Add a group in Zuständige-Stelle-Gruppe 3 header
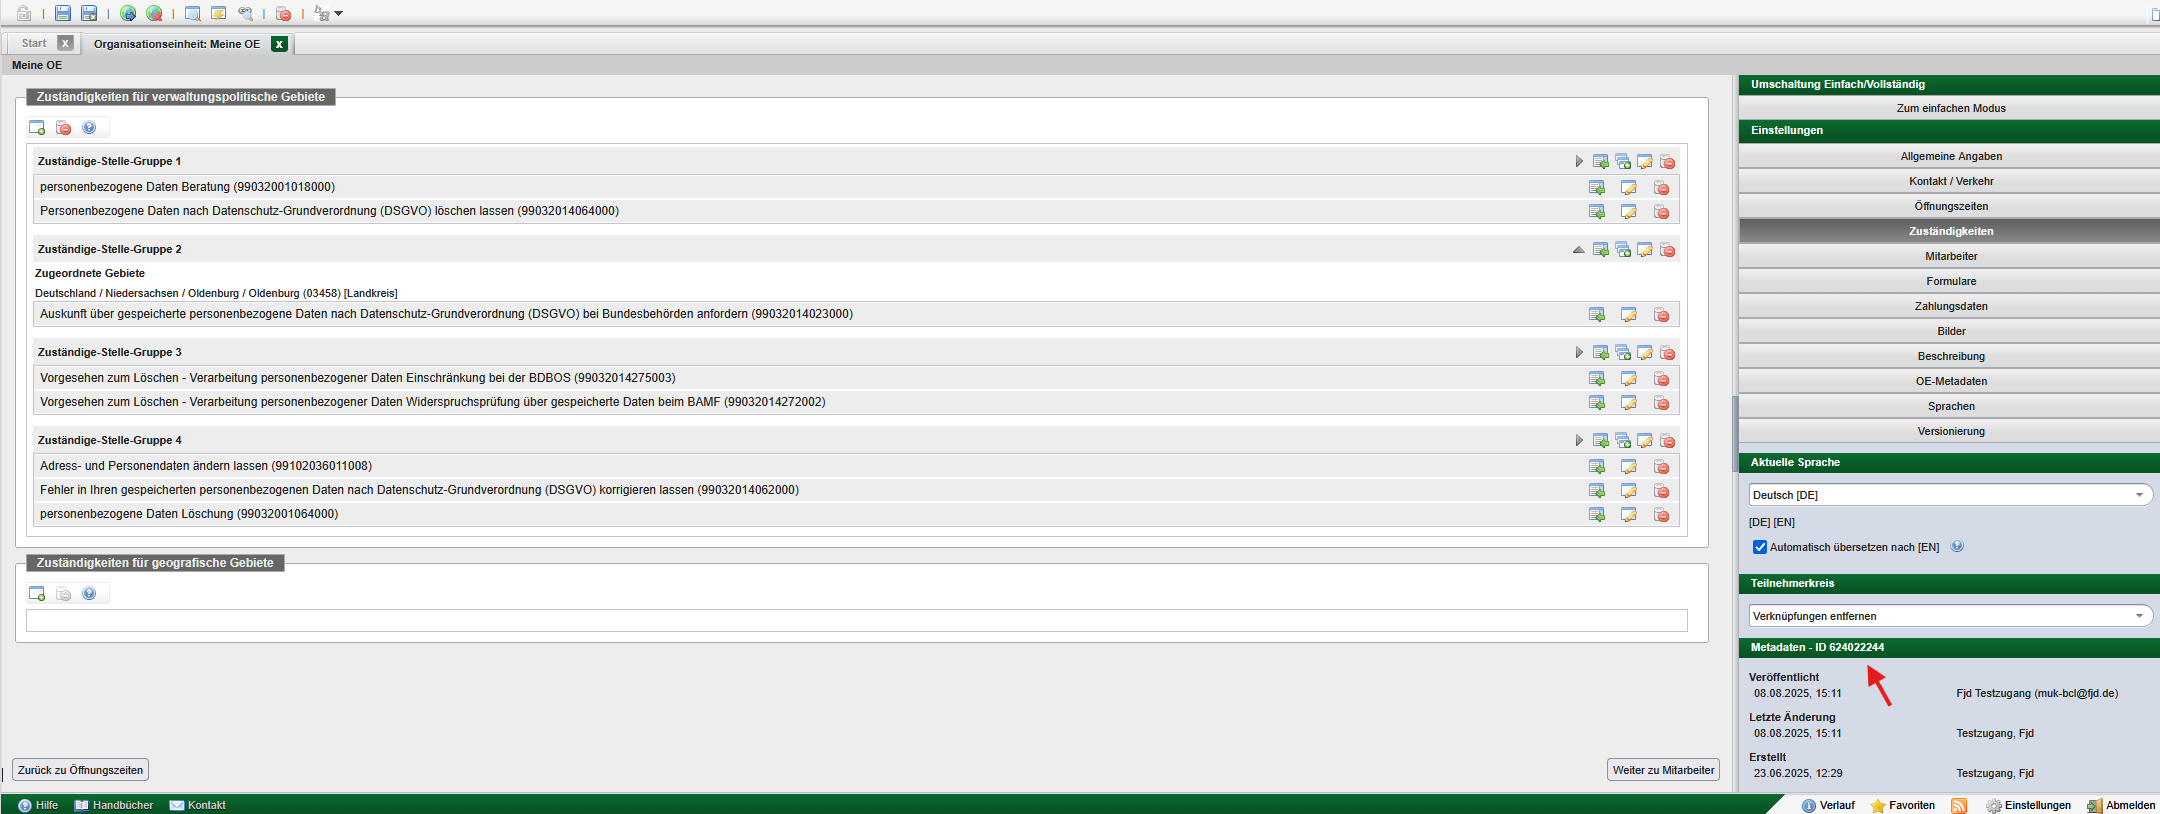The width and height of the screenshot is (2160, 814). coord(1623,353)
